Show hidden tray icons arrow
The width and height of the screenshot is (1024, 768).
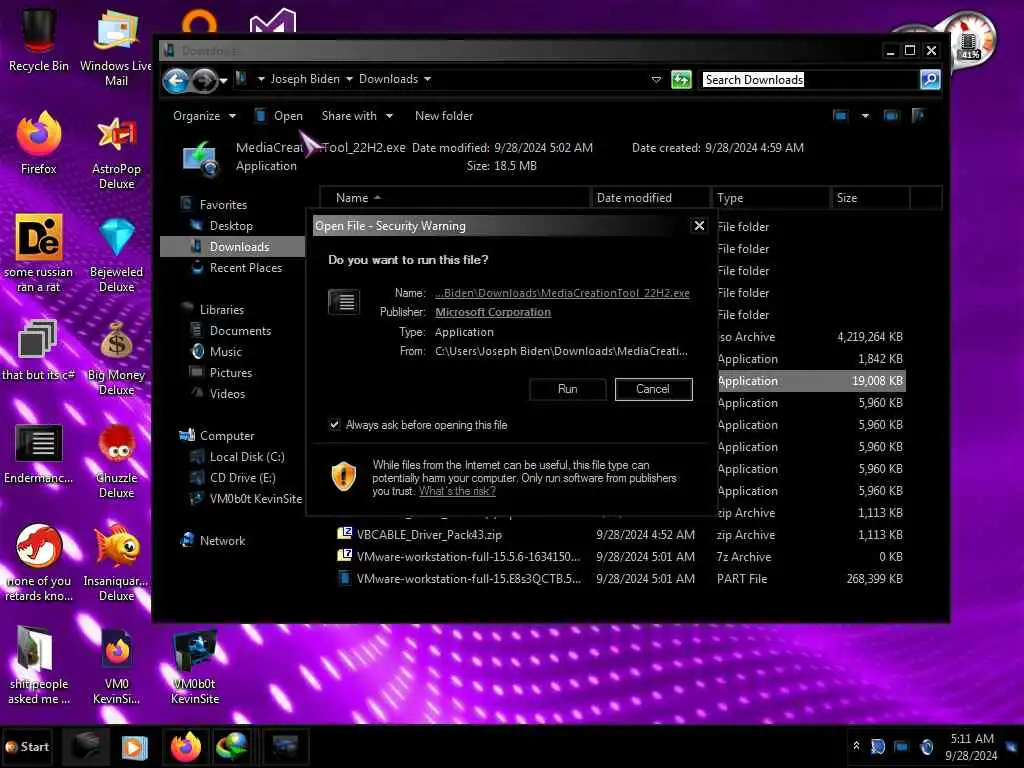(856, 746)
